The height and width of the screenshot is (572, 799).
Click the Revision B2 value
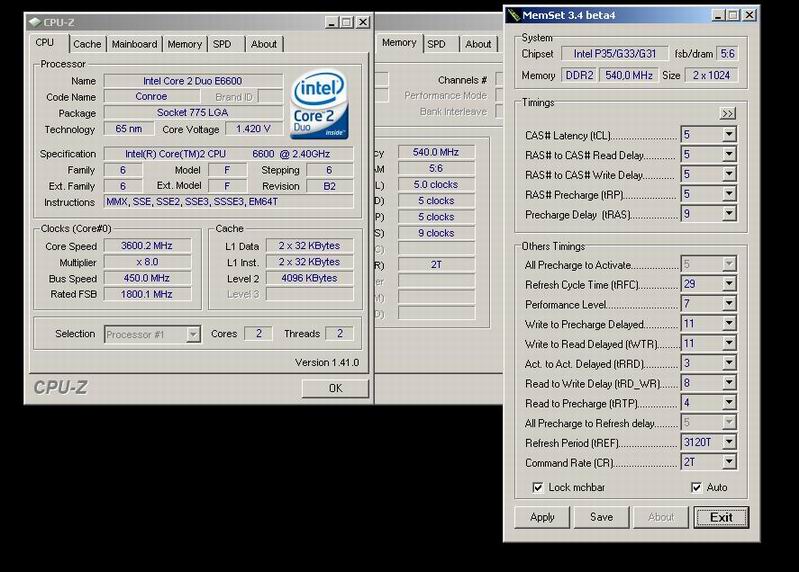click(x=330, y=186)
